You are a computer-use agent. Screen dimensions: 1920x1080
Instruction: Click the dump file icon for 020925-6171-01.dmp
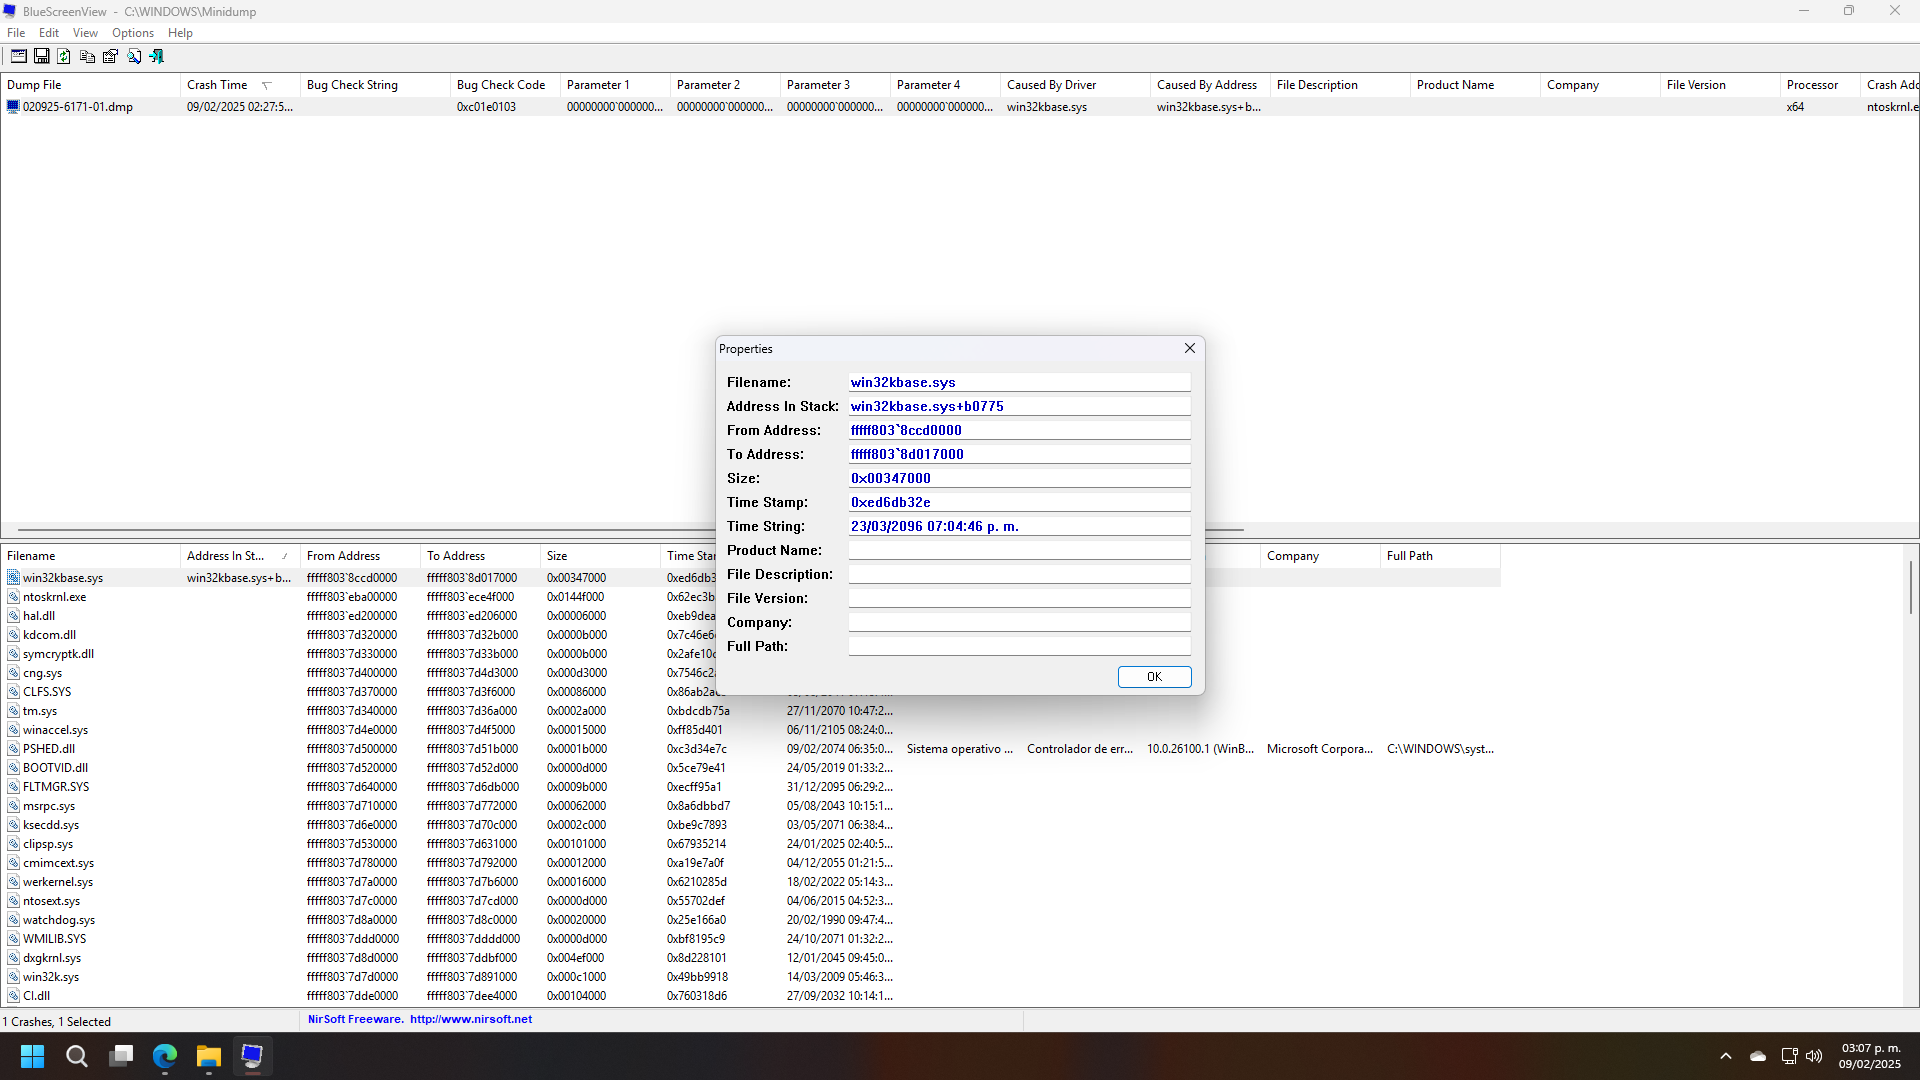tap(13, 107)
